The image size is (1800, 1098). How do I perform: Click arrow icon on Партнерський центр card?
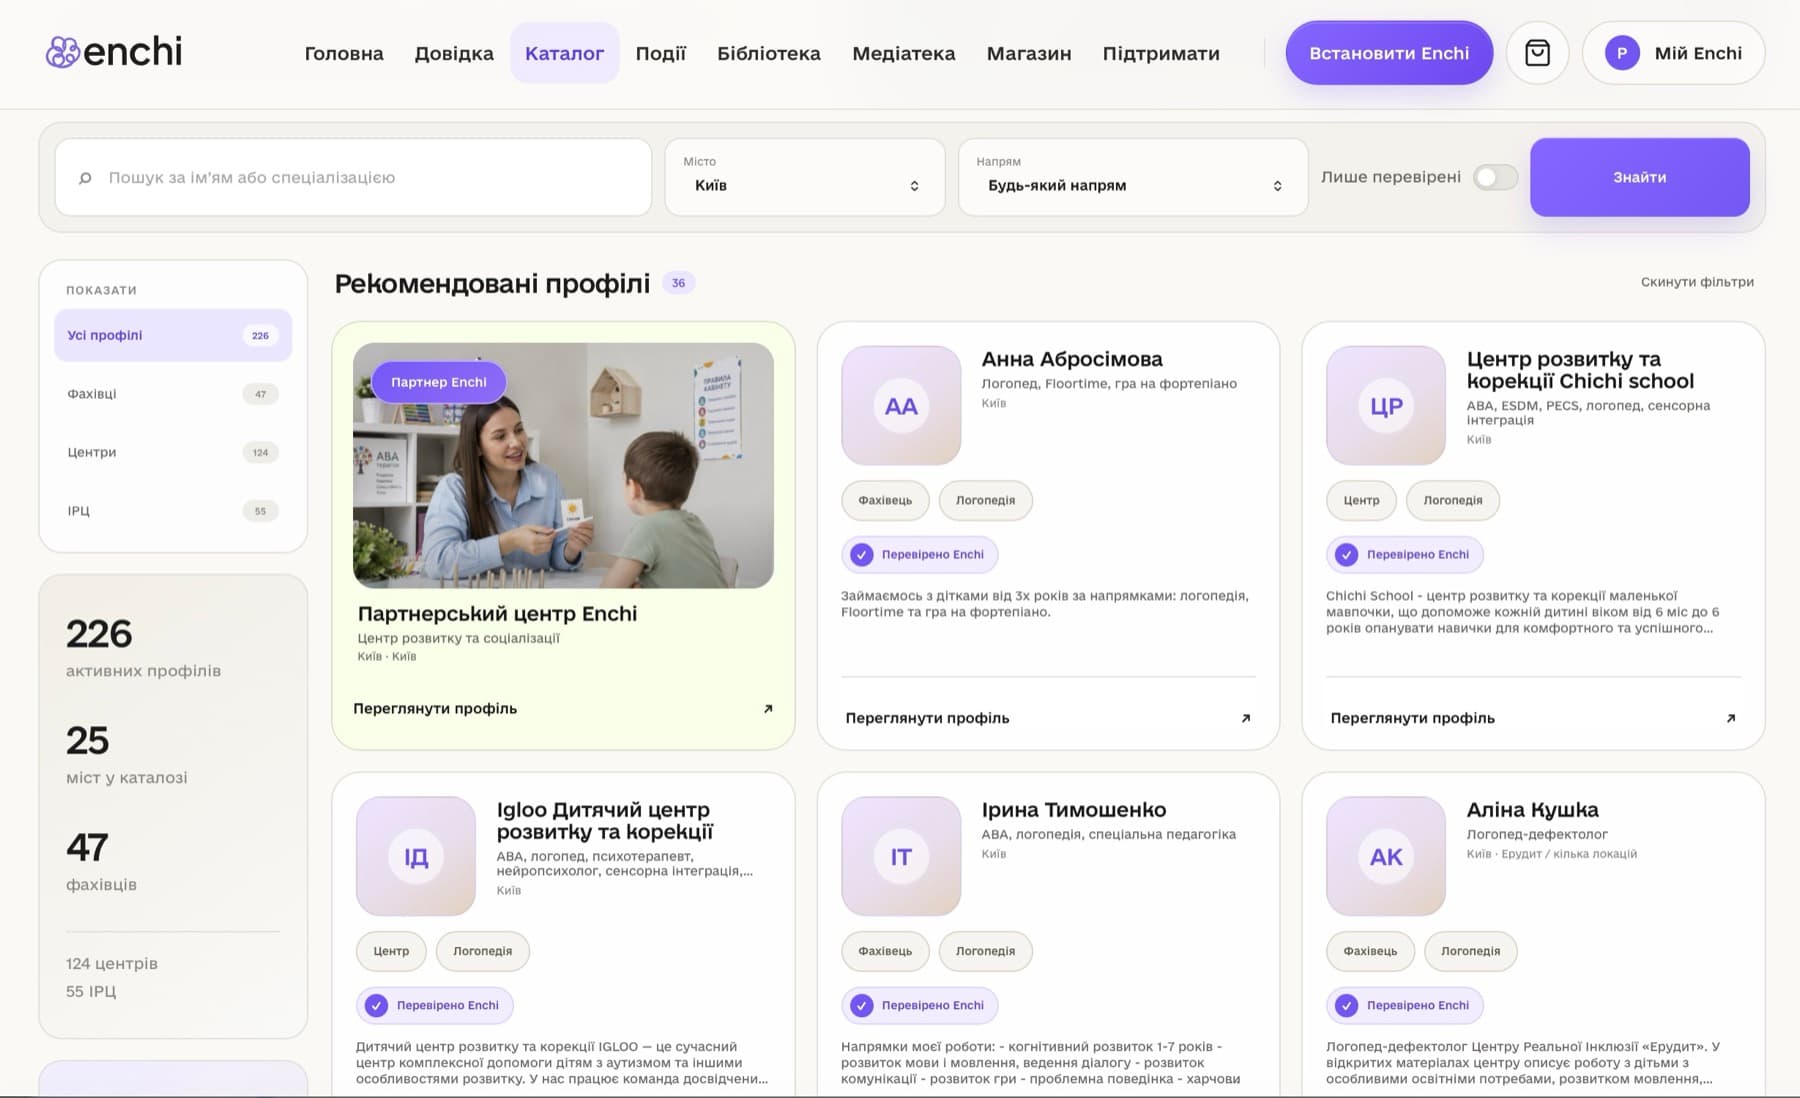coord(768,708)
